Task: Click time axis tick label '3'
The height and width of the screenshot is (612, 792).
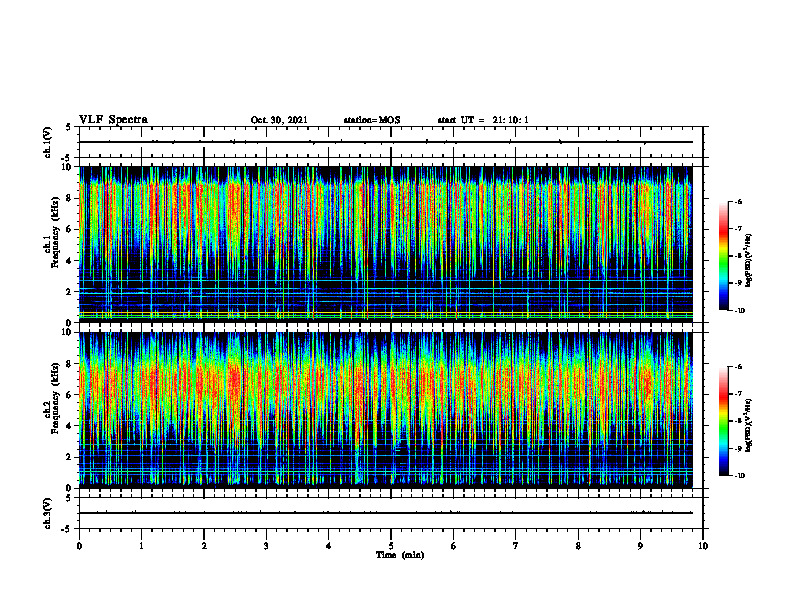Action: [x=266, y=546]
